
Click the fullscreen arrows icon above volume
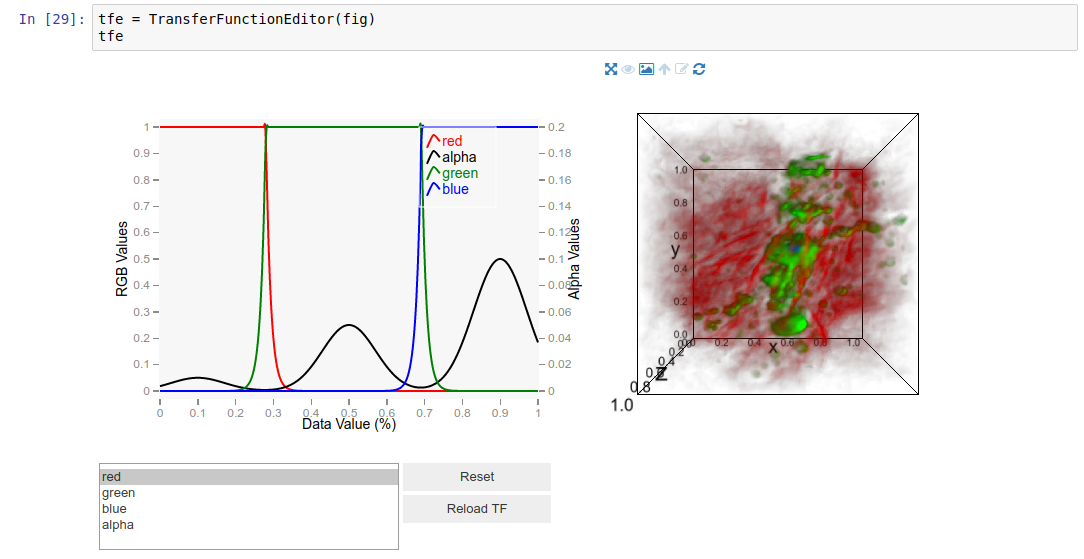tap(610, 69)
